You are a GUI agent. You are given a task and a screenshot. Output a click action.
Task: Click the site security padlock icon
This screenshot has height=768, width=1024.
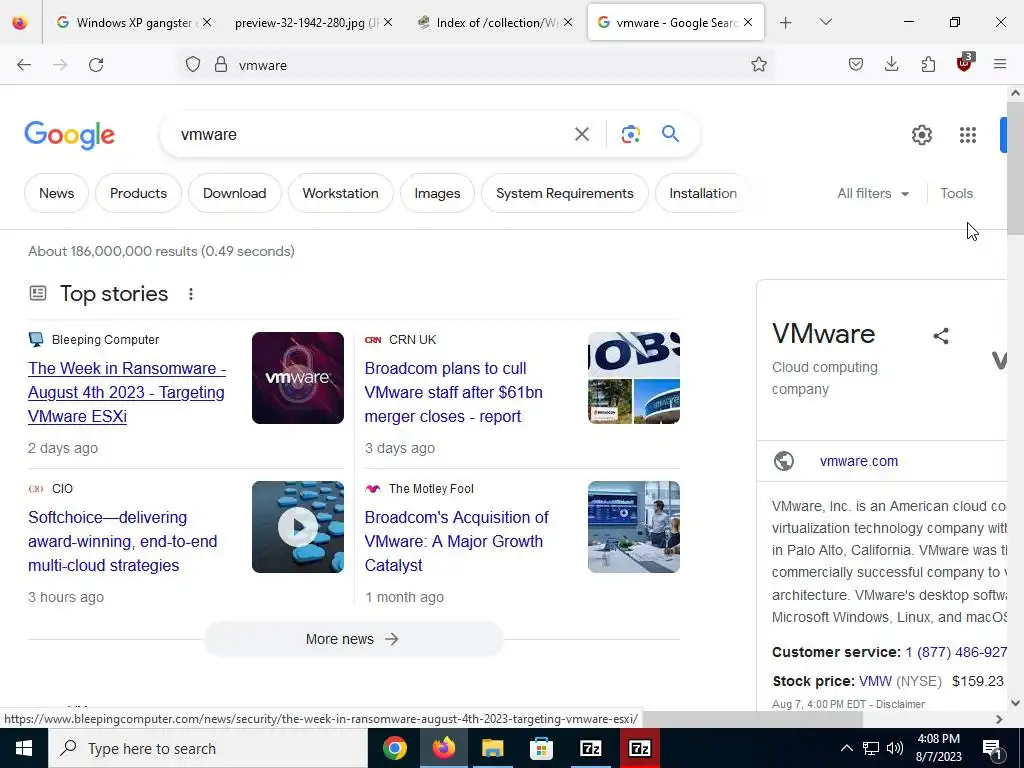[221, 65]
